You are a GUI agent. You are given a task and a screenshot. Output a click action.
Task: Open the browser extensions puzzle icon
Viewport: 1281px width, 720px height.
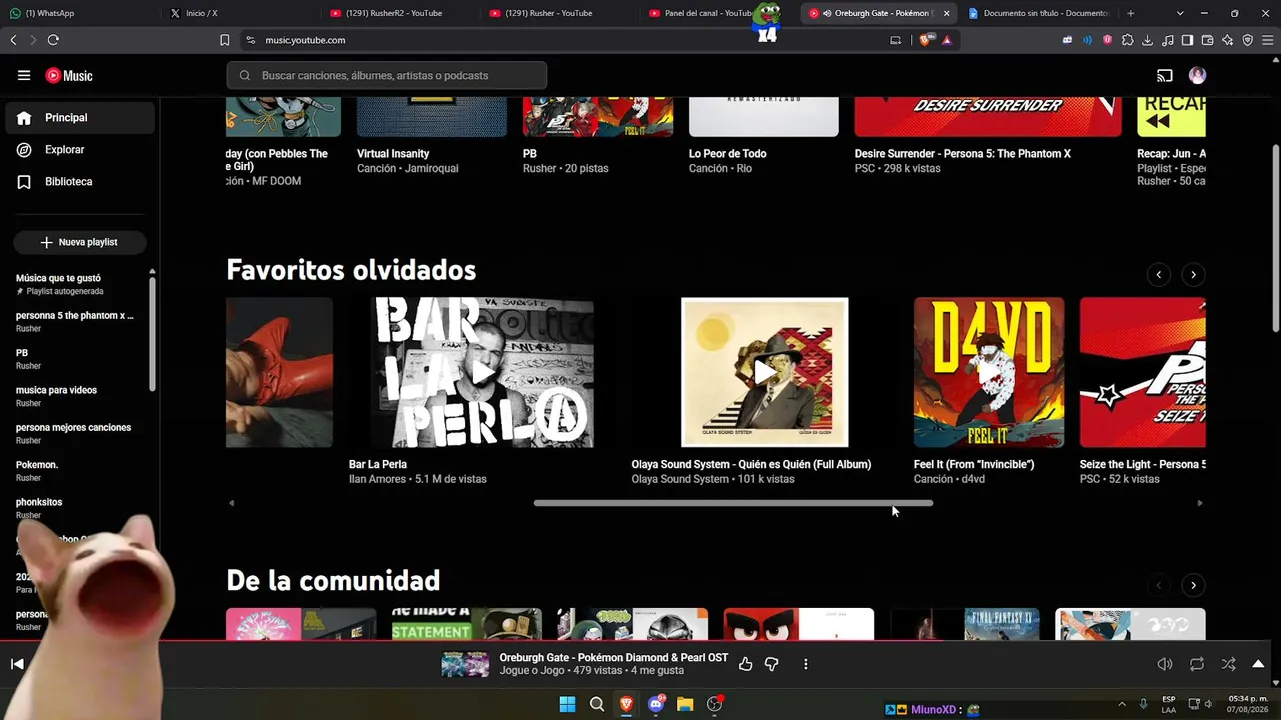point(1127,40)
